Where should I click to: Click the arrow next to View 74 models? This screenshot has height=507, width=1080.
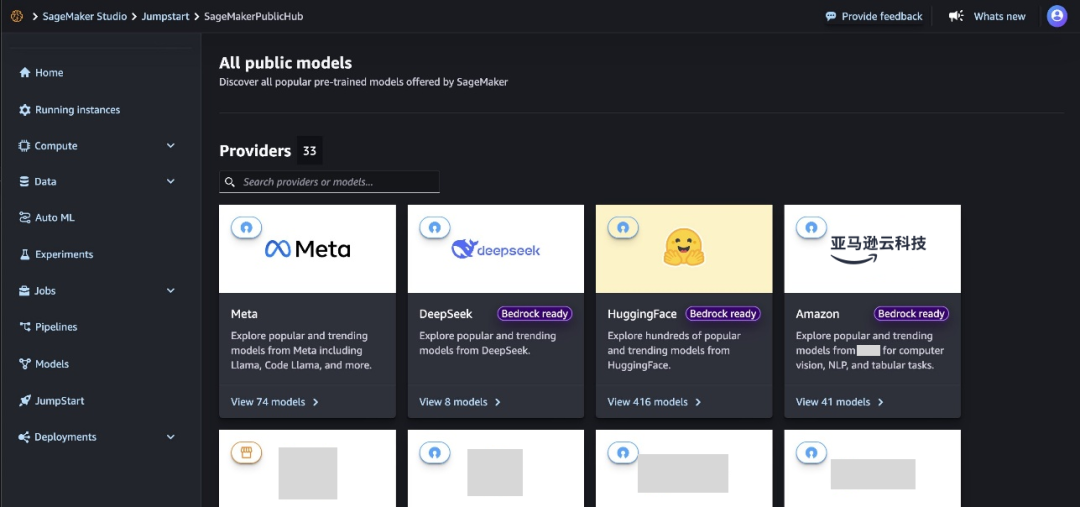[315, 402]
